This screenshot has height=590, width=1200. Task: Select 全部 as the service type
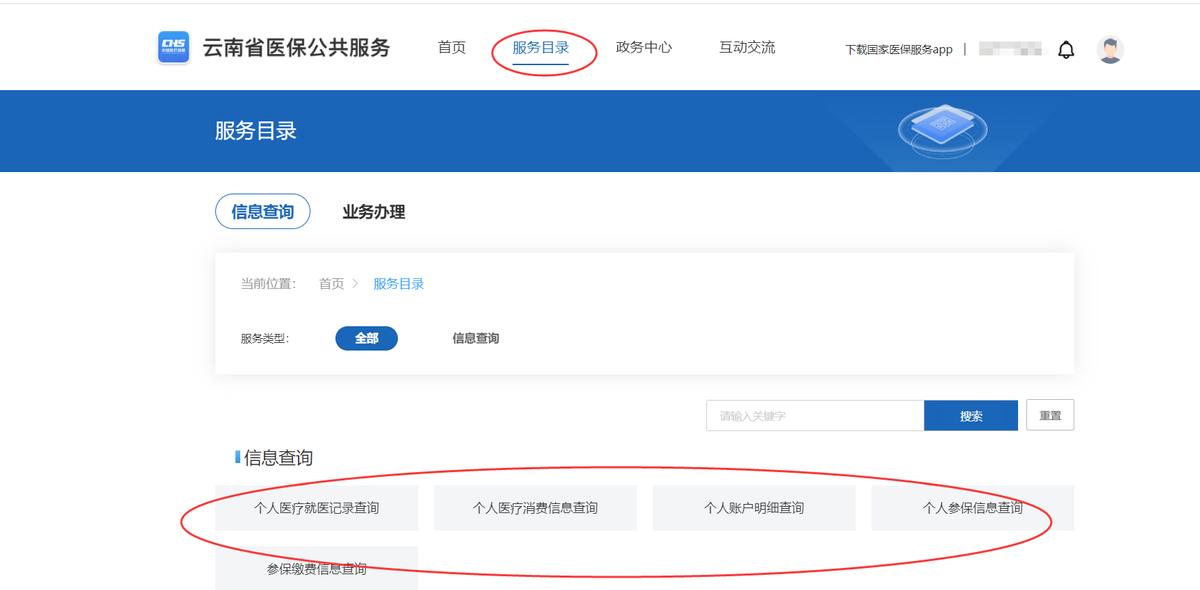tap(366, 338)
